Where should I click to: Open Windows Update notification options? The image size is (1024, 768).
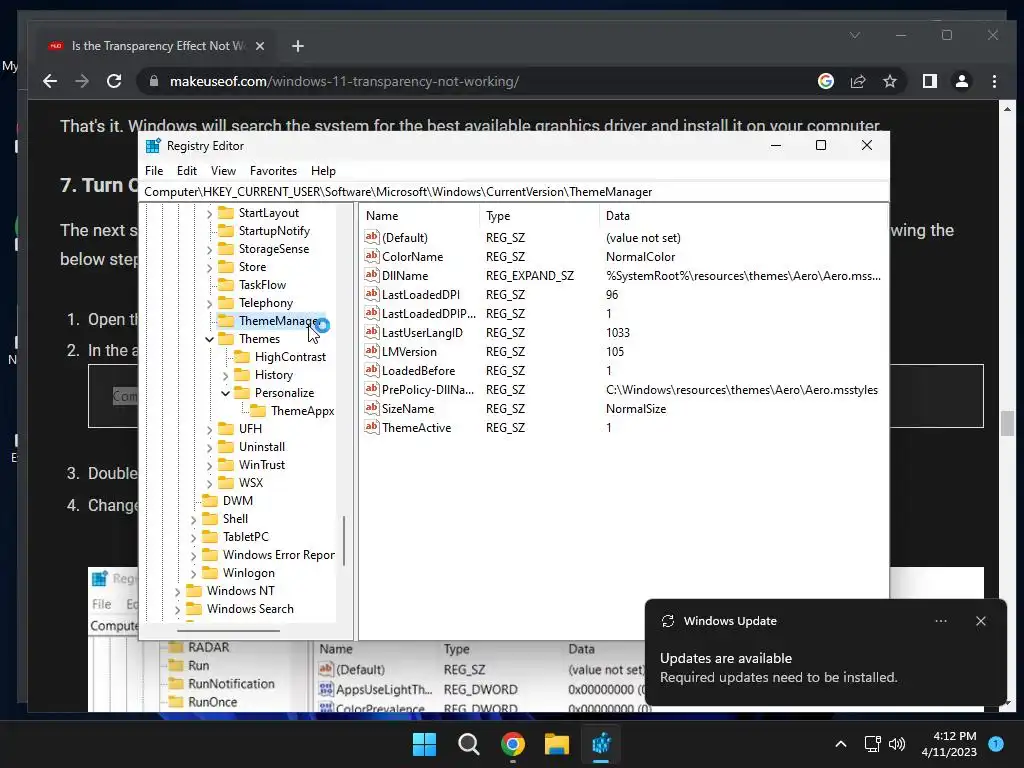pos(940,621)
